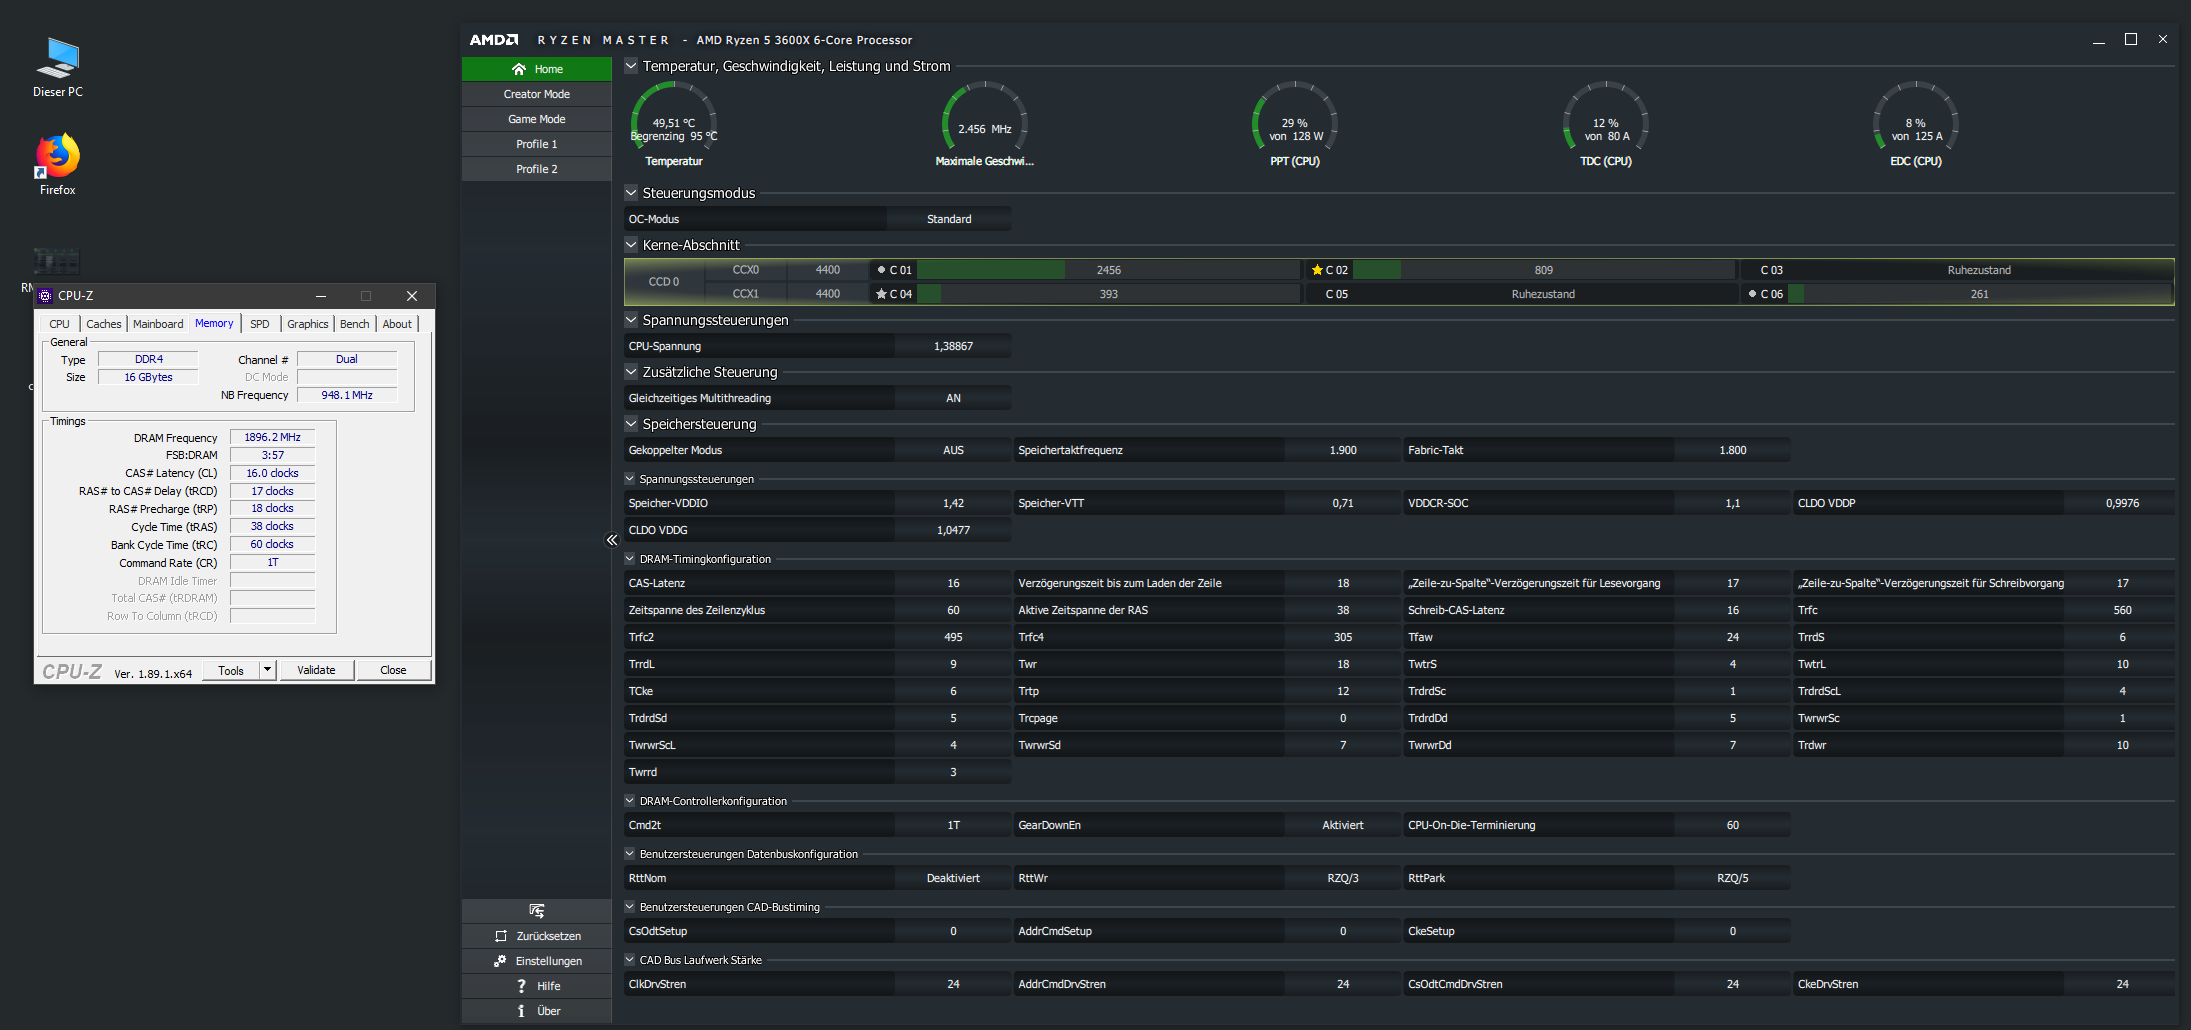This screenshot has height=1030, width=2191.
Task: Click the star marker on core C 02
Action: [1317, 270]
